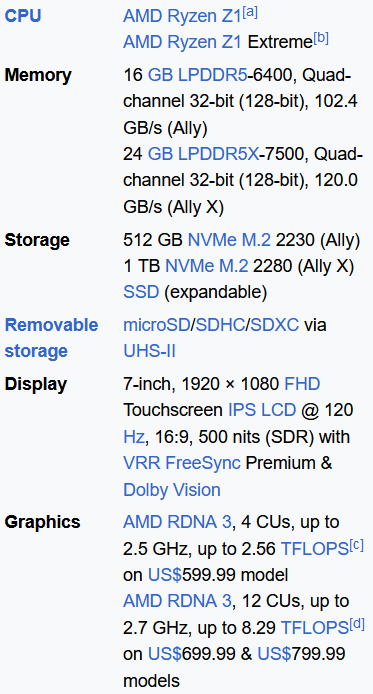373x694 pixels.
Task: Open the Removable storage label link
Action: (x=51, y=338)
